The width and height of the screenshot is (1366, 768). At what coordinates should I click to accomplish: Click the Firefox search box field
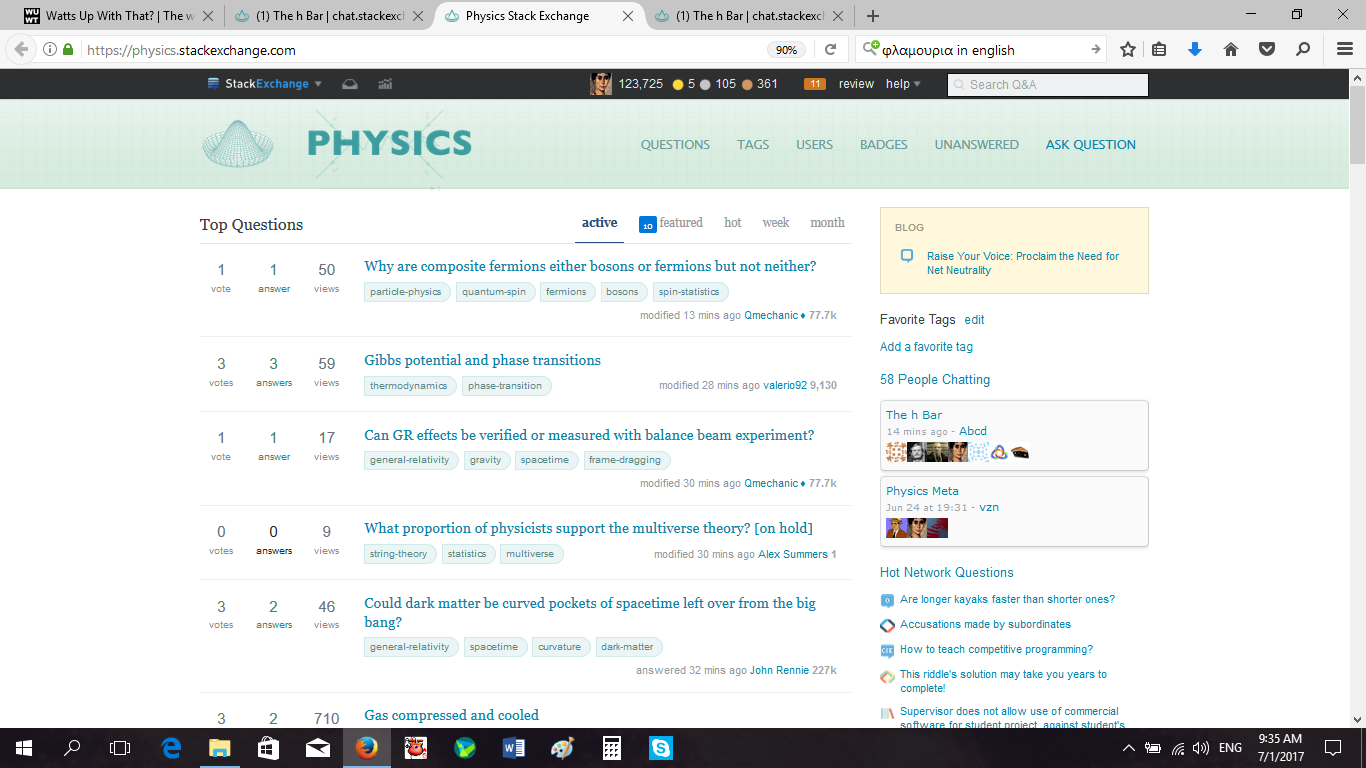(980, 50)
